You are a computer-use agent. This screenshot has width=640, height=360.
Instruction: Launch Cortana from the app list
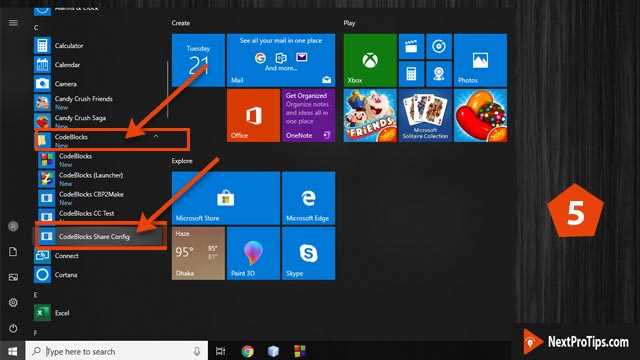click(x=98, y=275)
